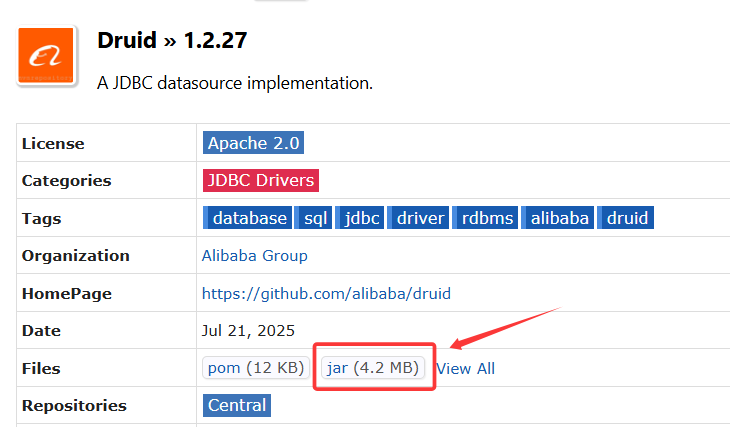
Task: Click the date value Jul 21, 2025
Action: (248, 331)
